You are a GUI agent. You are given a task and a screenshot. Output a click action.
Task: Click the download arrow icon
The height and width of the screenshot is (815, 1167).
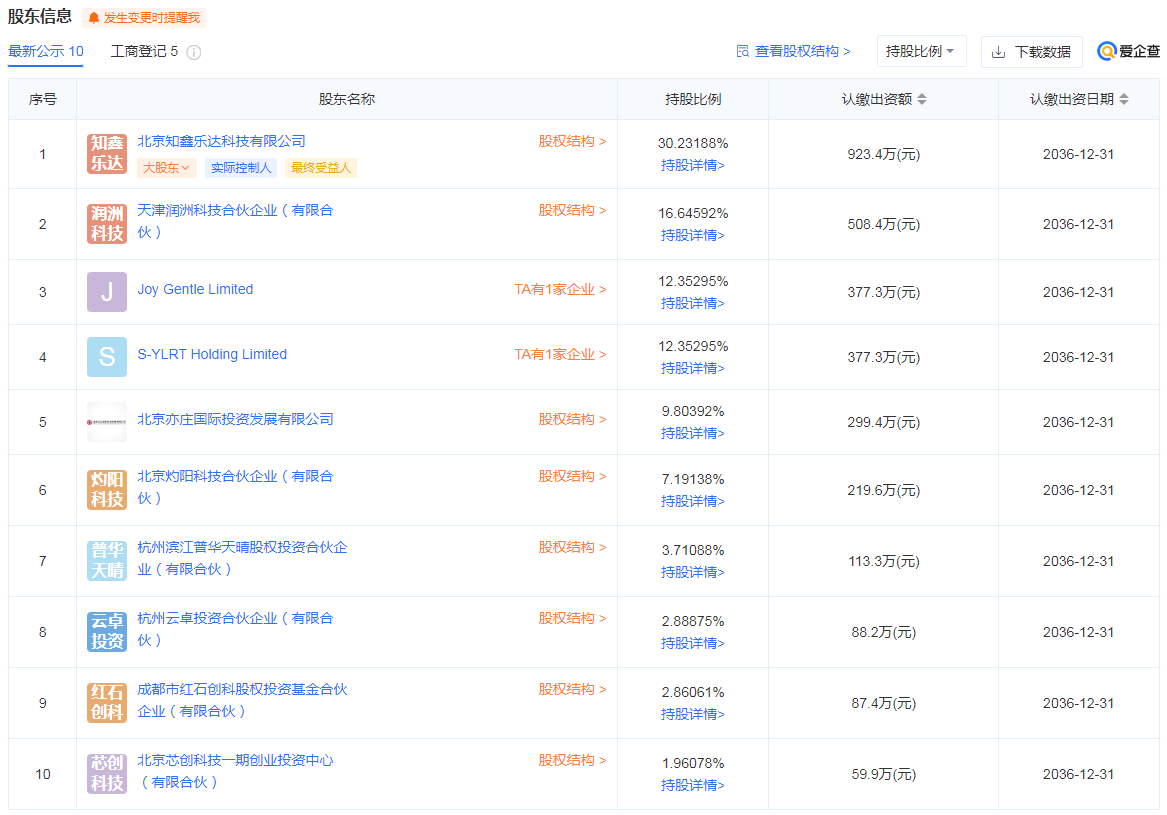point(999,52)
